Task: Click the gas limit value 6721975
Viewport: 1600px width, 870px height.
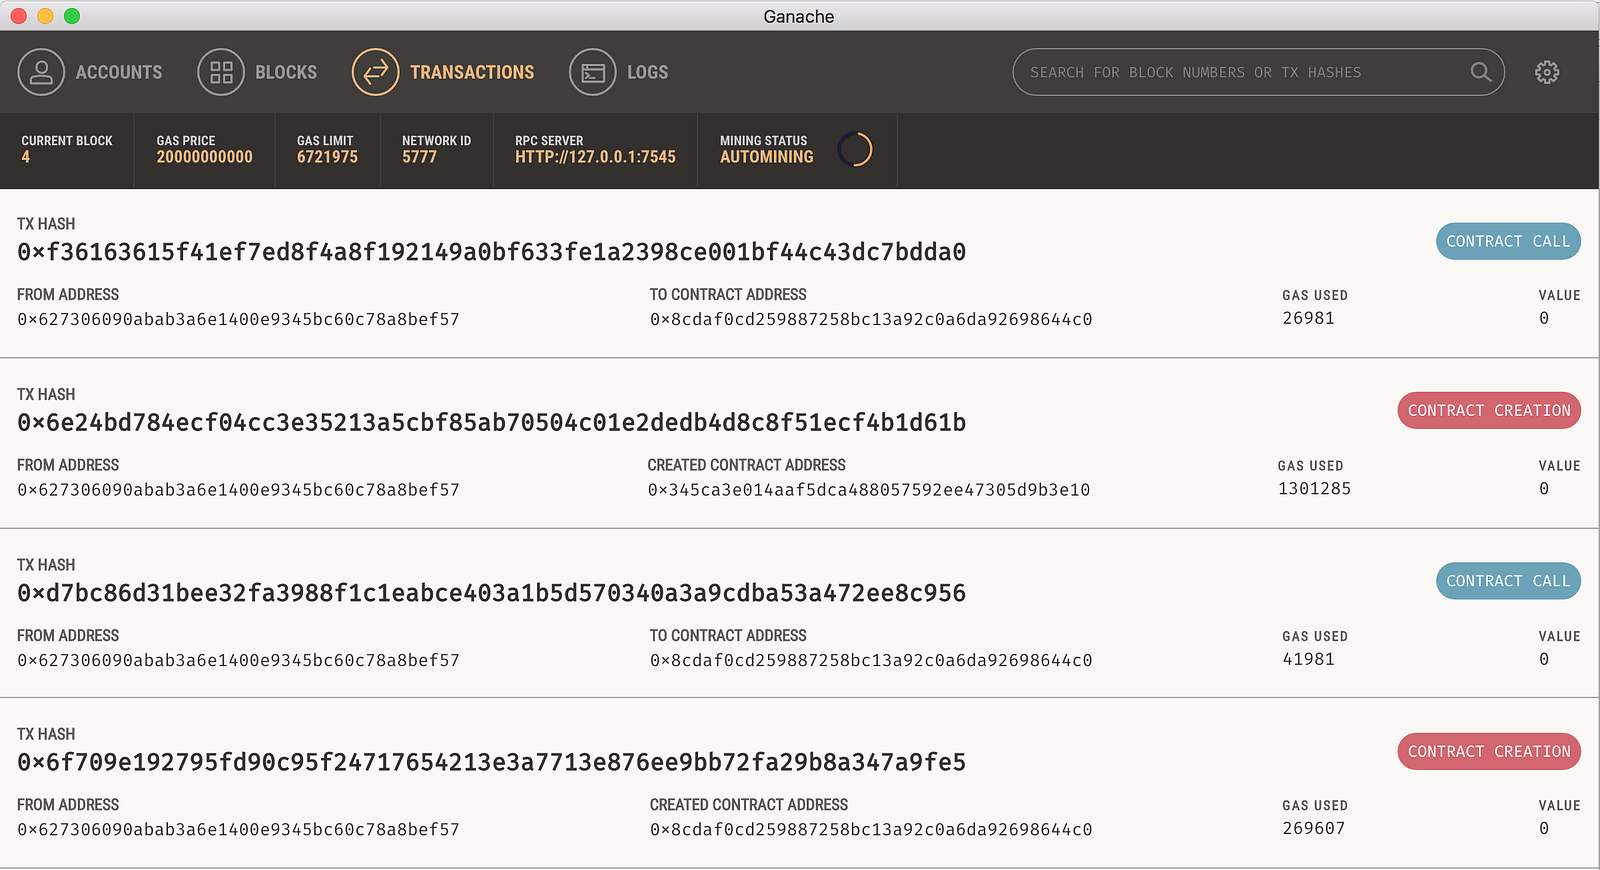Action: click(327, 157)
